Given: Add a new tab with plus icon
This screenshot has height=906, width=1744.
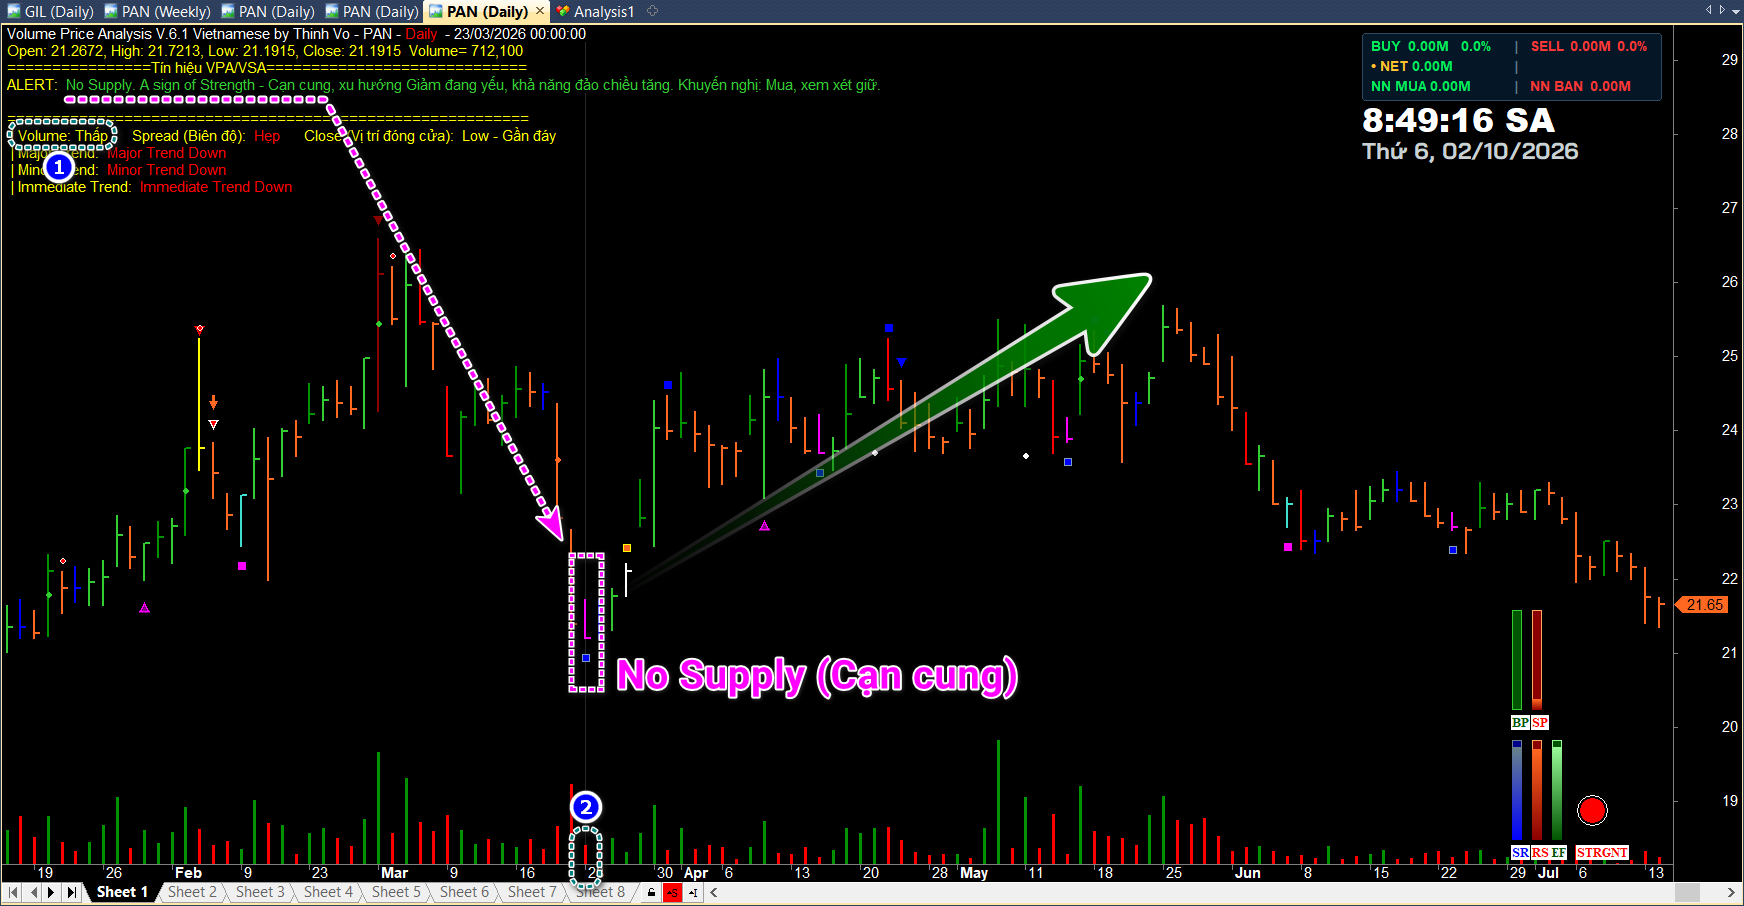Looking at the screenshot, I should point(653,11).
